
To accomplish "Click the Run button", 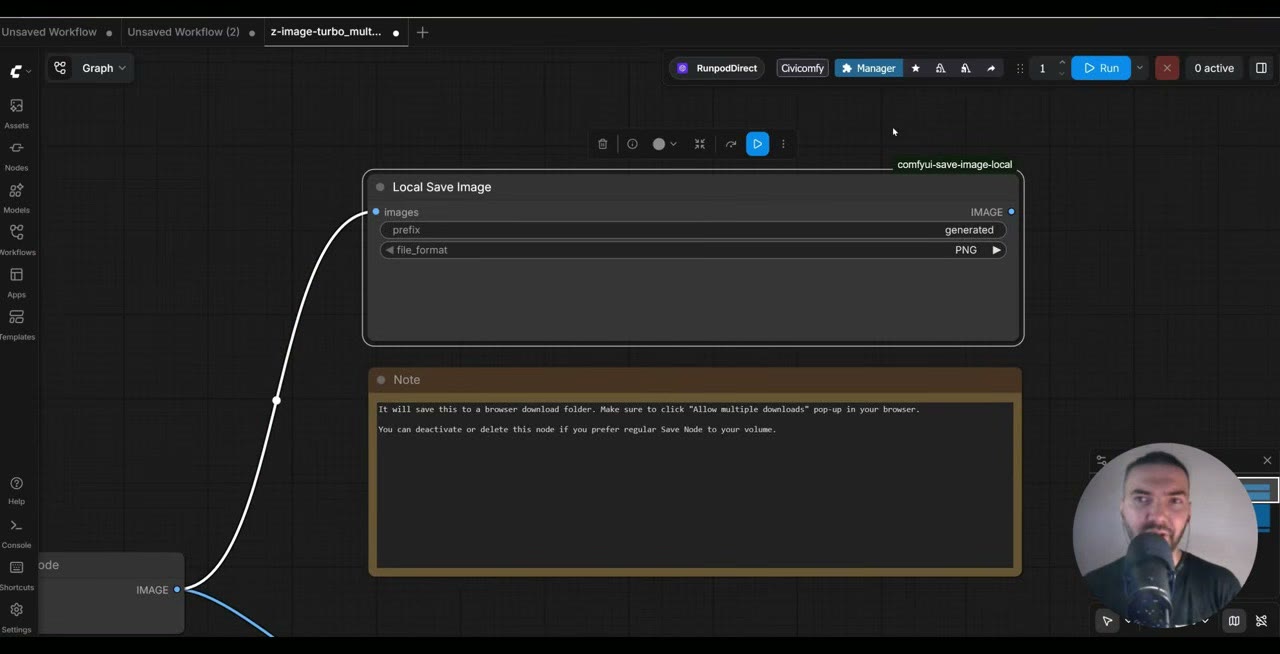I will pyautogui.click(x=1101, y=68).
